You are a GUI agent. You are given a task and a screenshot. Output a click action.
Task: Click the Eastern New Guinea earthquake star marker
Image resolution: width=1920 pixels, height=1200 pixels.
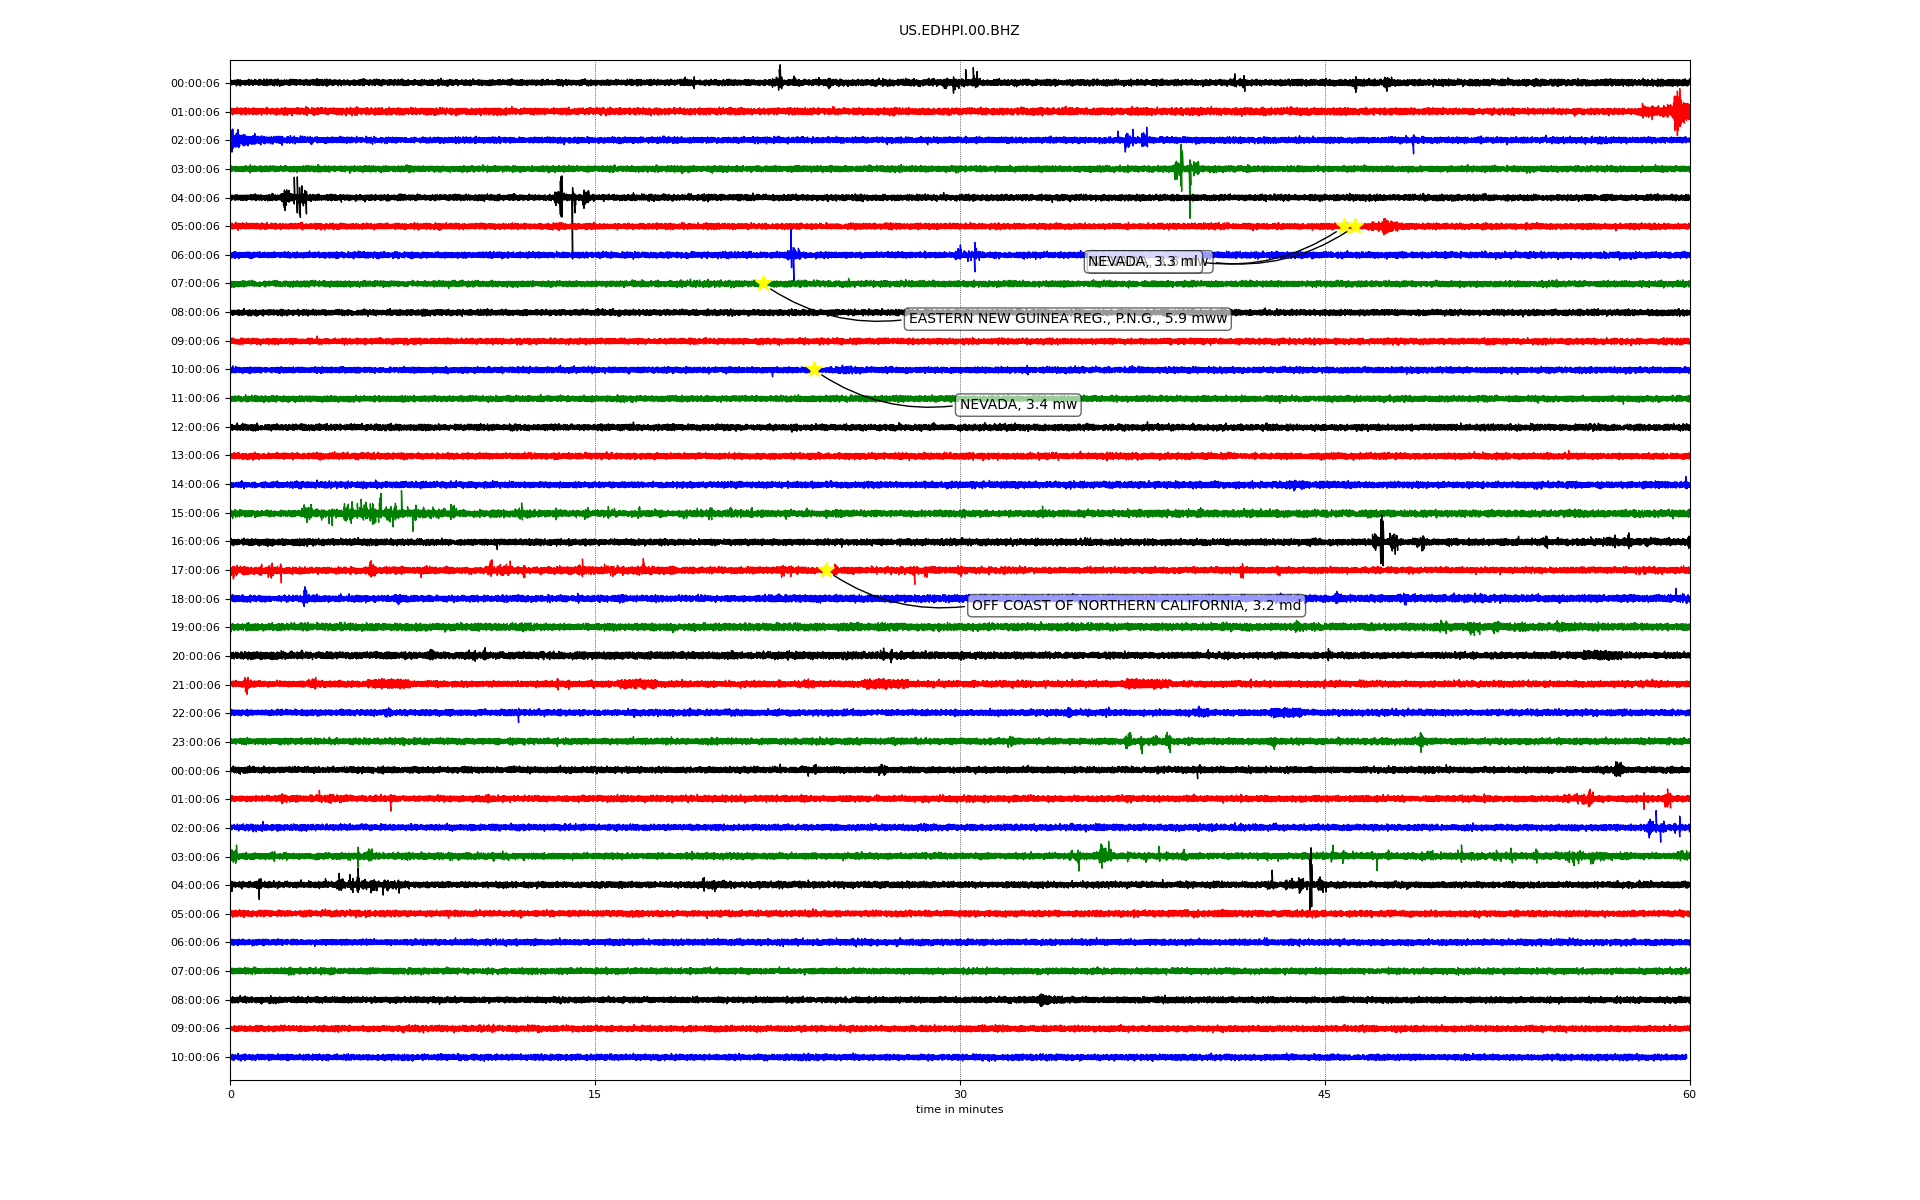762,283
